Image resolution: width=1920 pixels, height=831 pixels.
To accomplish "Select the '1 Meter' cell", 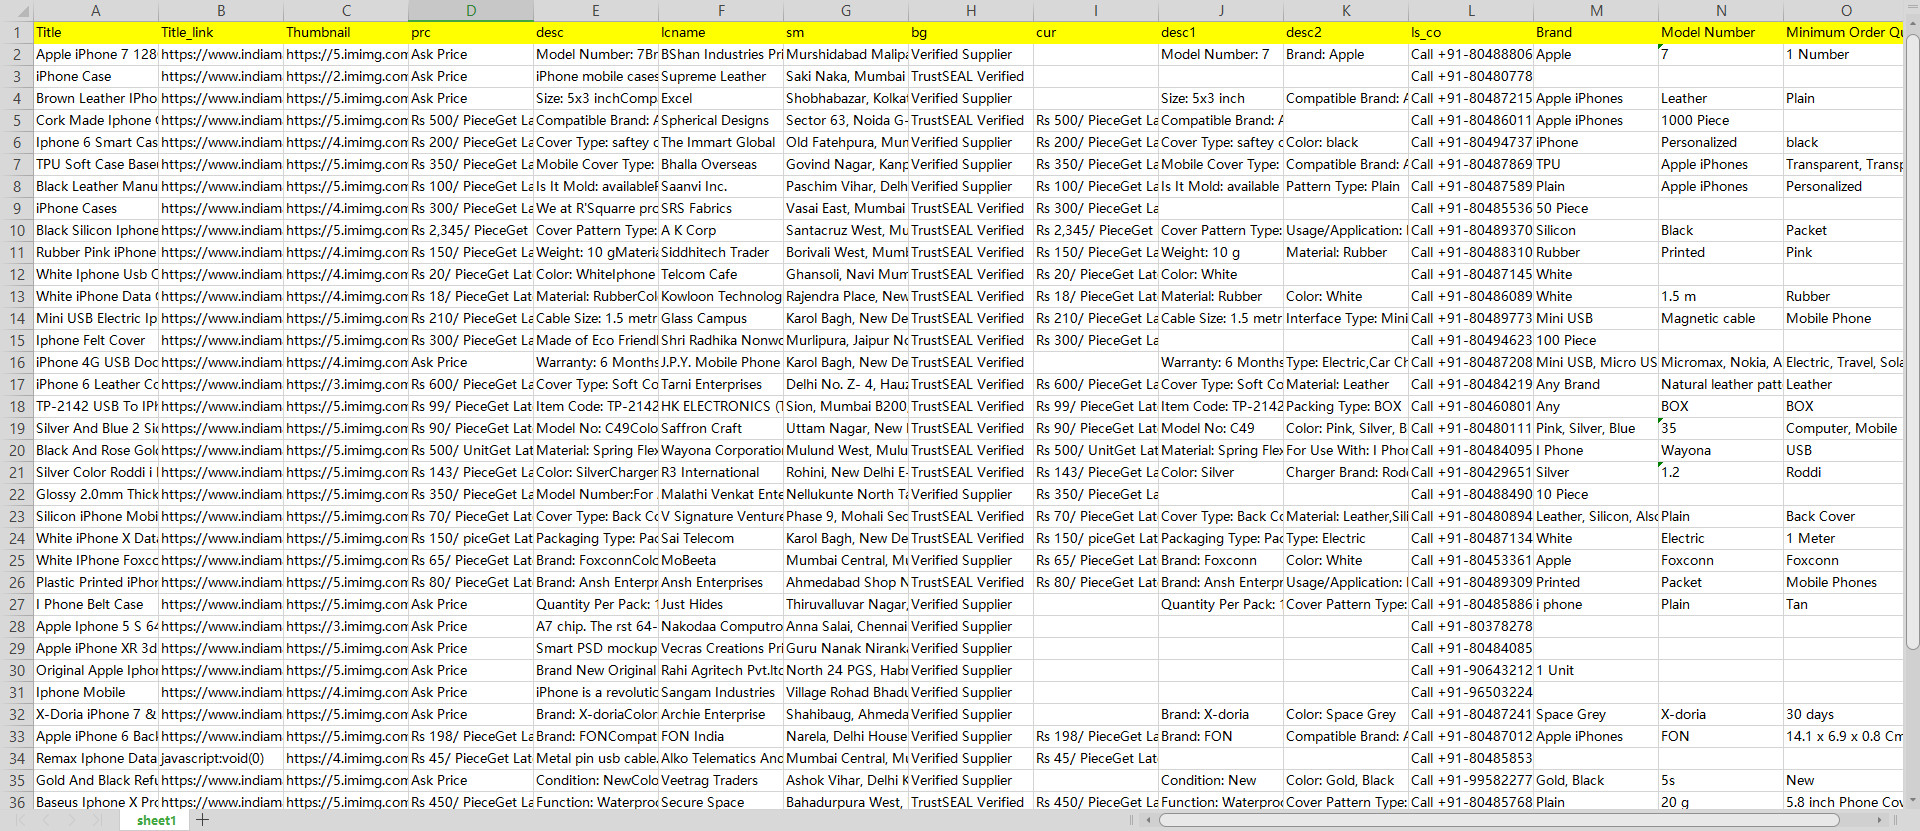I will 1845,539.
